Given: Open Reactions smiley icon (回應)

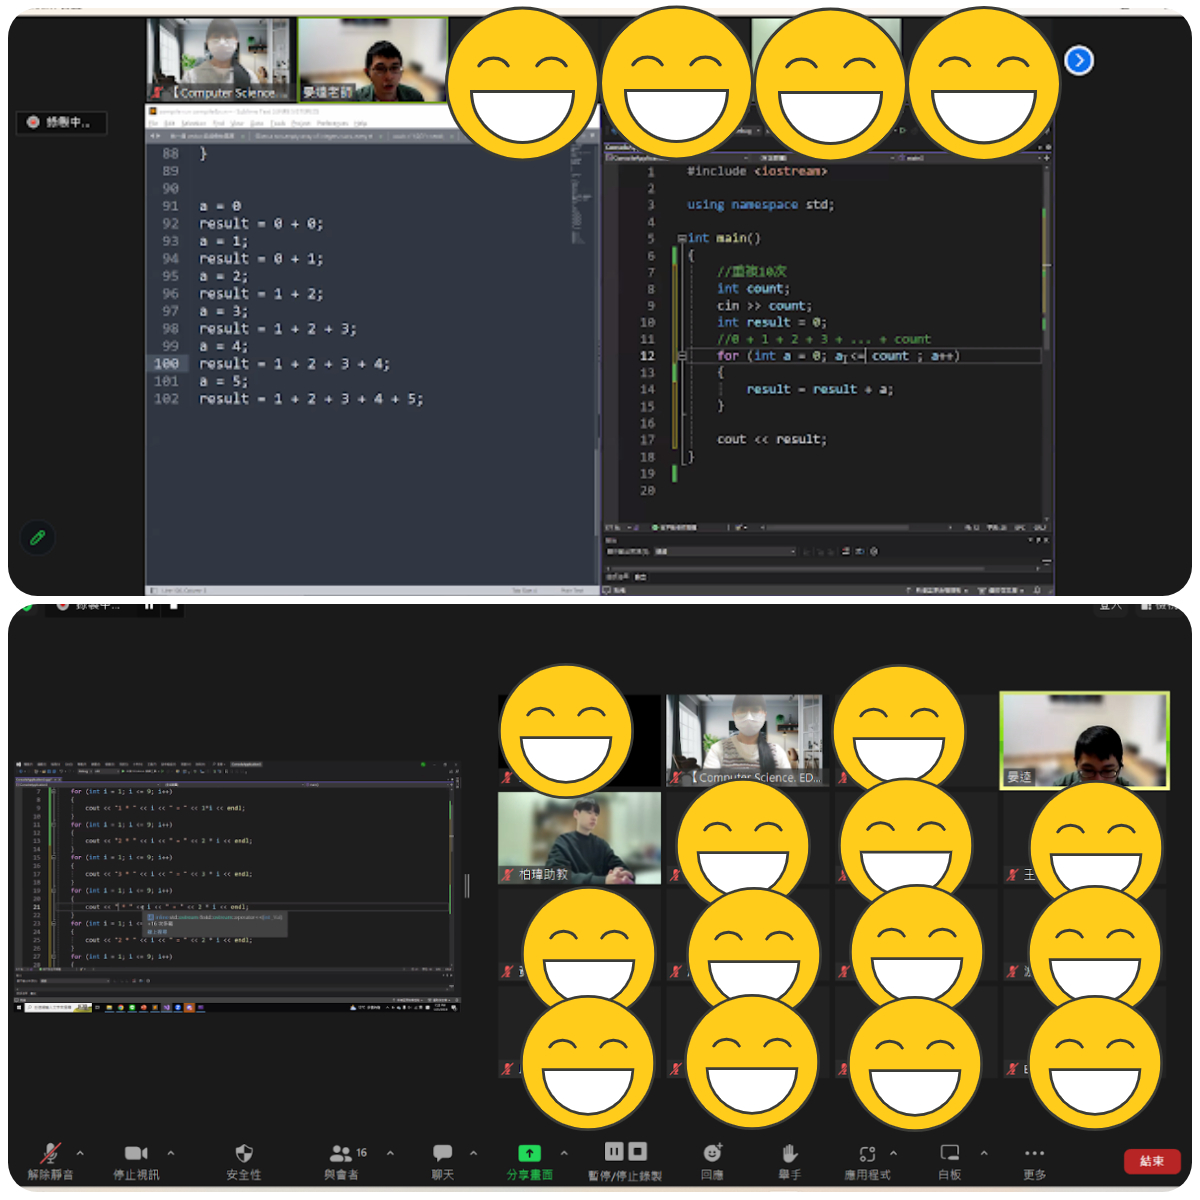Looking at the screenshot, I should coord(712,1154).
